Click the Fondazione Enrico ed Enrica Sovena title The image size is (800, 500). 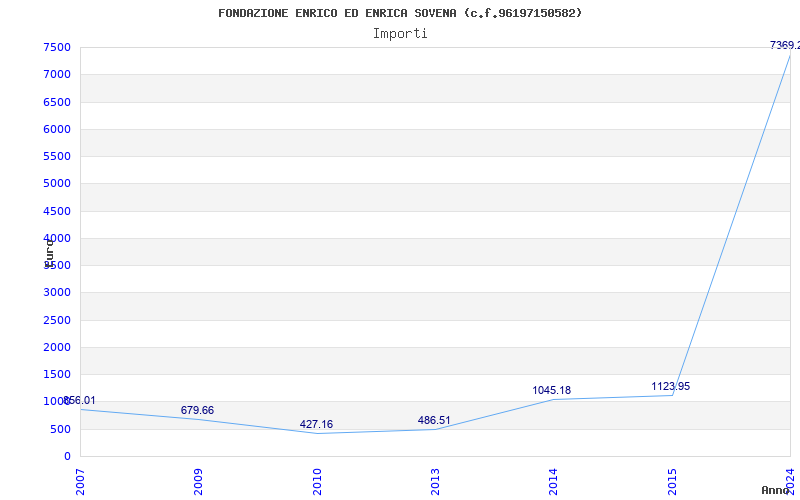[x=400, y=13]
